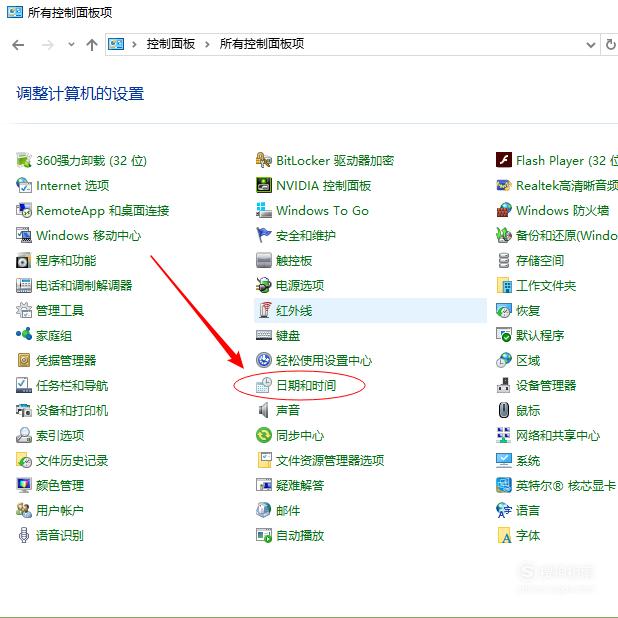
Task: Click the 触控板 icon
Action: (x=264, y=261)
